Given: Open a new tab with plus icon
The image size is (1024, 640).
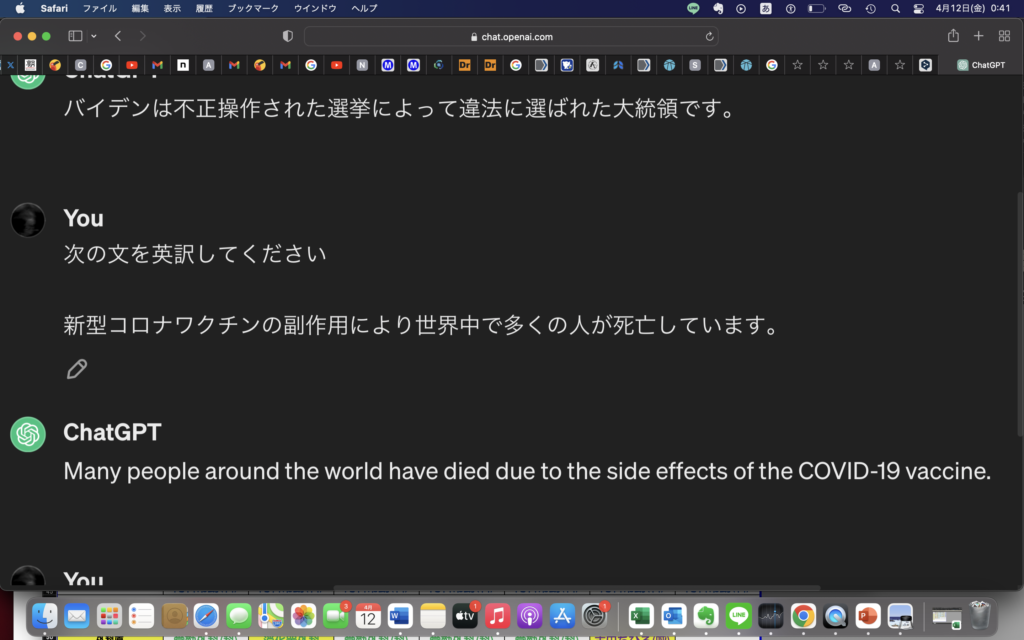Looking at the screenshot, I should 979,36.
